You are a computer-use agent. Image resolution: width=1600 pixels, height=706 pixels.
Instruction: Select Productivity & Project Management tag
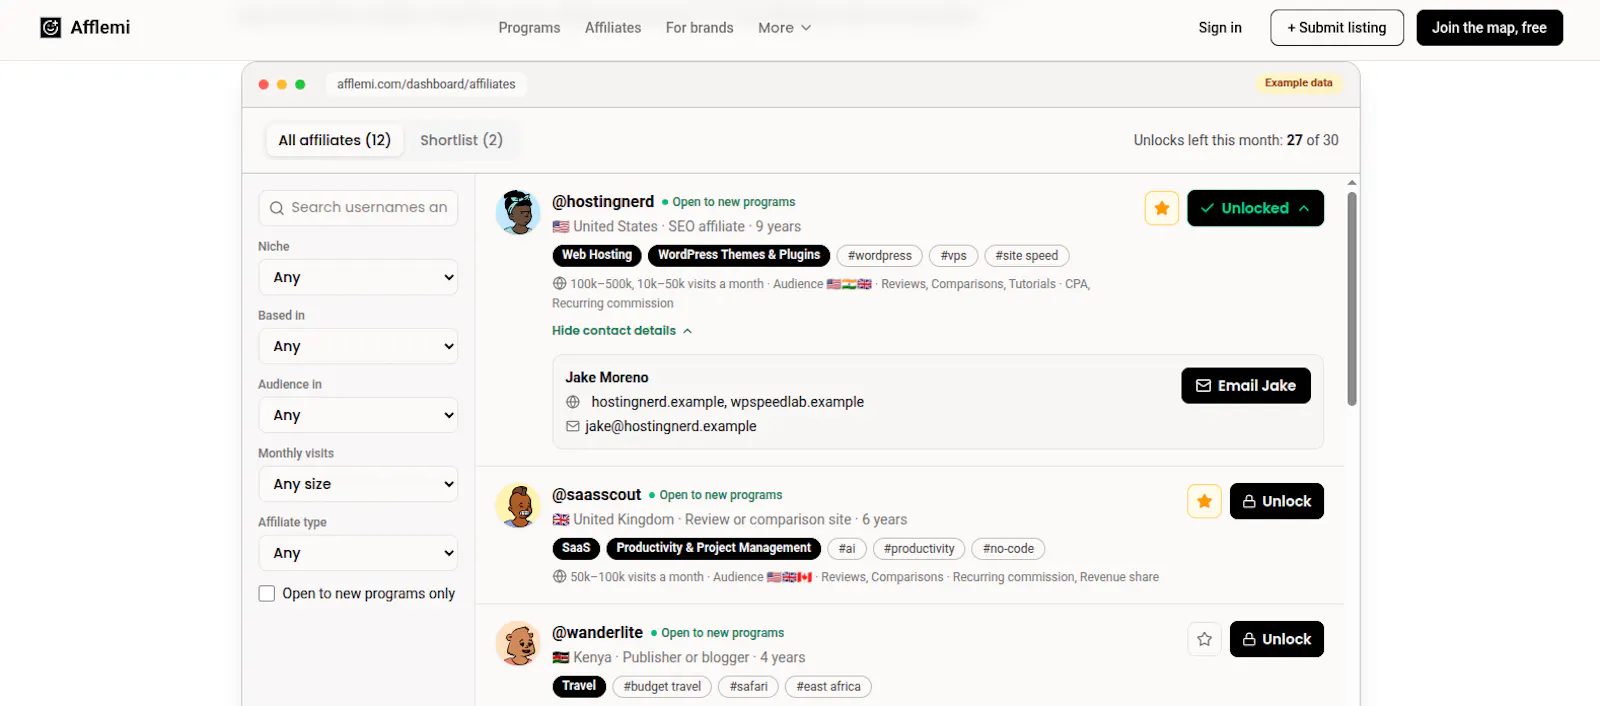tap(714, 548)
